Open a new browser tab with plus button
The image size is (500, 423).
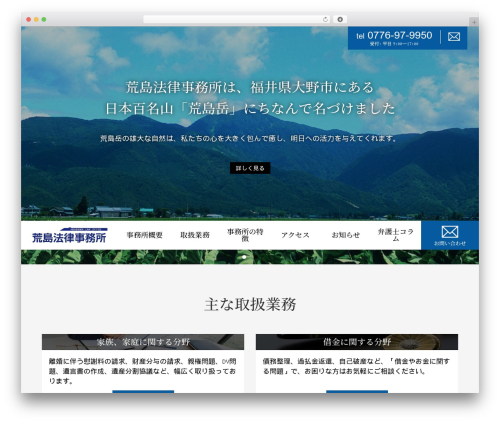click(x=474, y=22)
